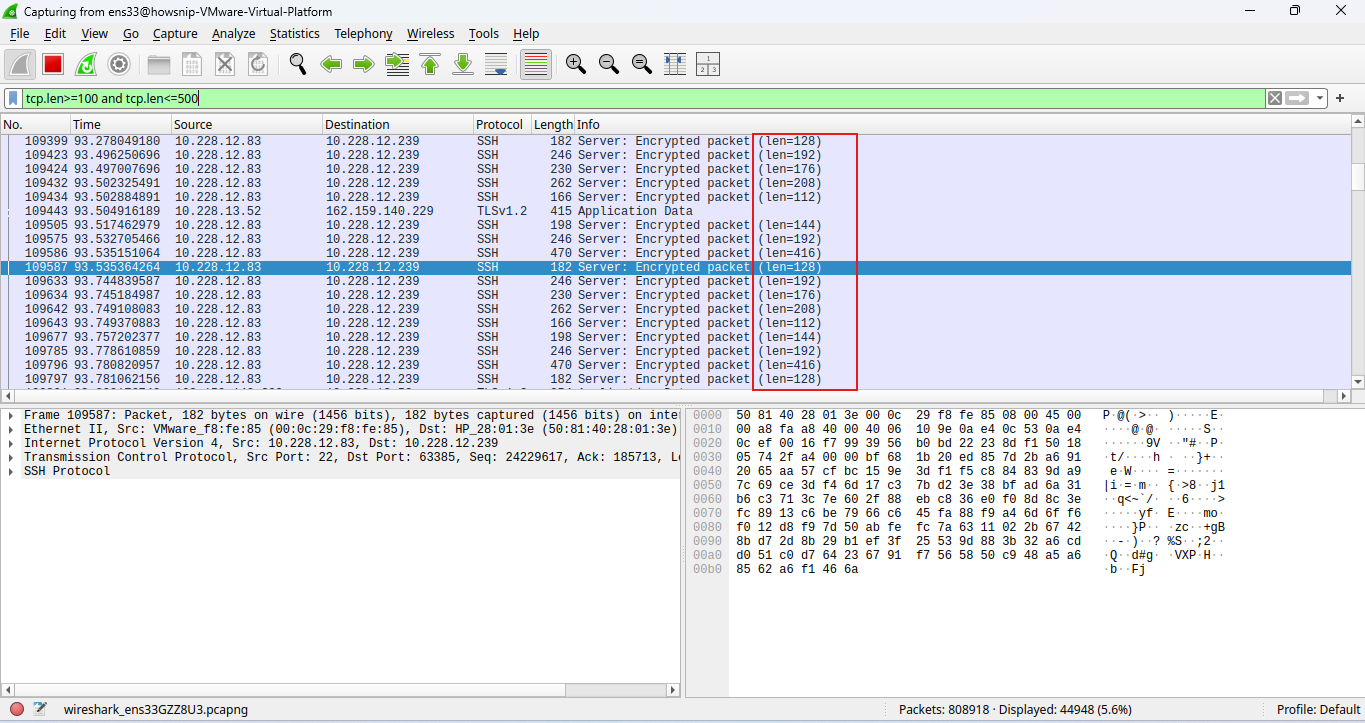Reload this capture file
This screenshot has width=1365, height=723.
point(258,64)
